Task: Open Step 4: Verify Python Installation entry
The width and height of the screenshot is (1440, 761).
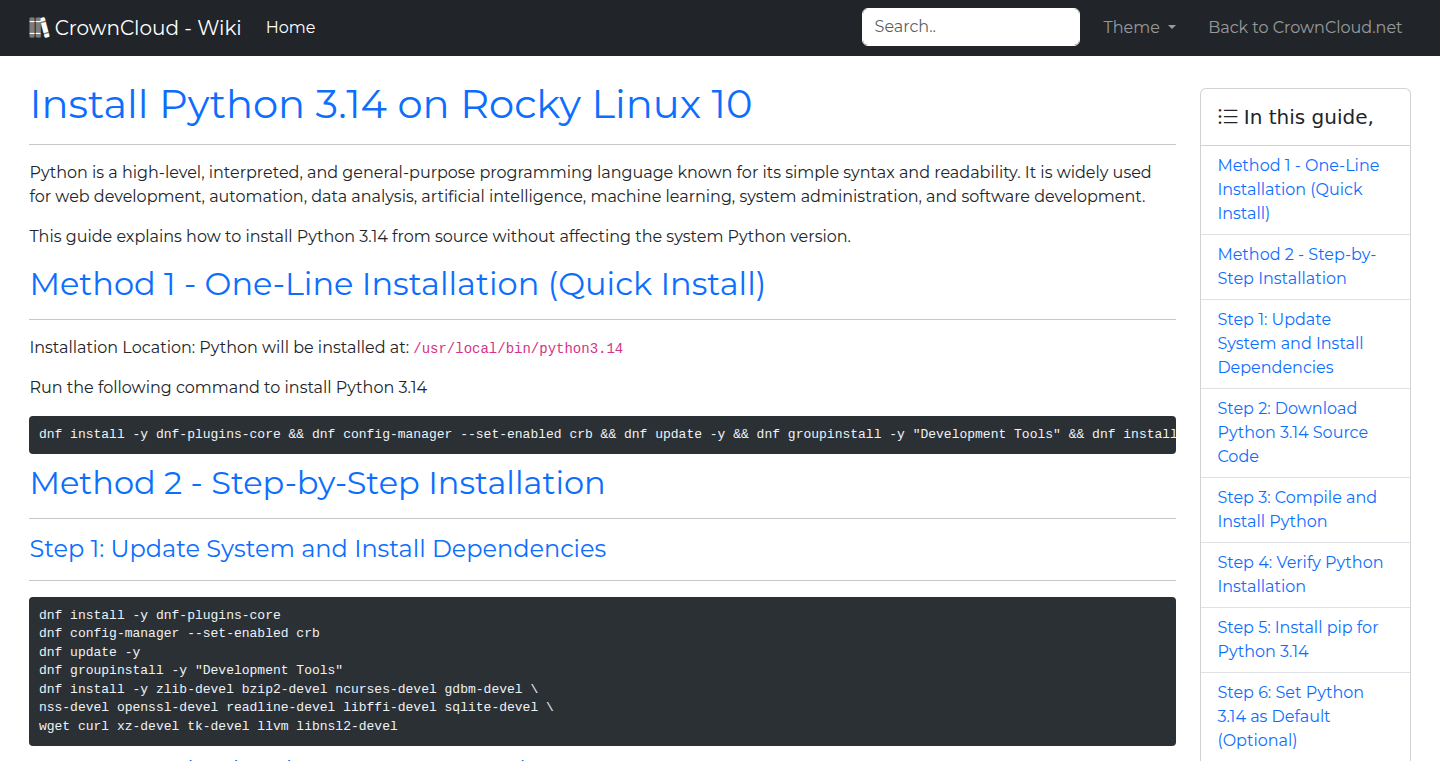Action: pyautogui.click(x=1305, y=574)
